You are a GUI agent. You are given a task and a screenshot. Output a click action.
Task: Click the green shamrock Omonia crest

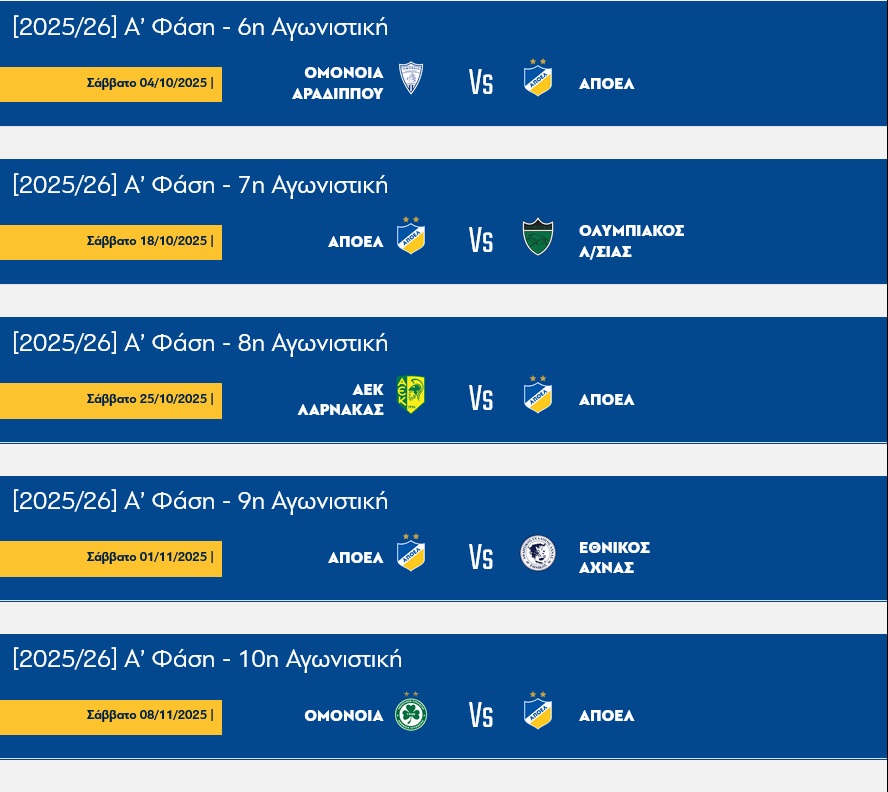point(411,712)
